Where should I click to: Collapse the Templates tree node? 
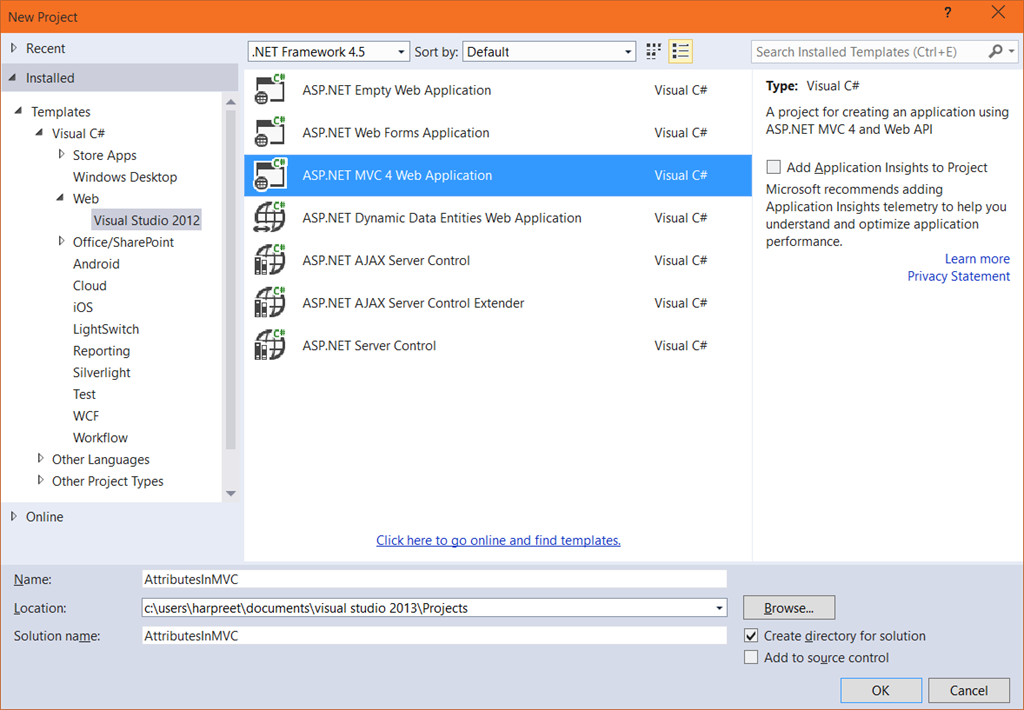point(18,111)
